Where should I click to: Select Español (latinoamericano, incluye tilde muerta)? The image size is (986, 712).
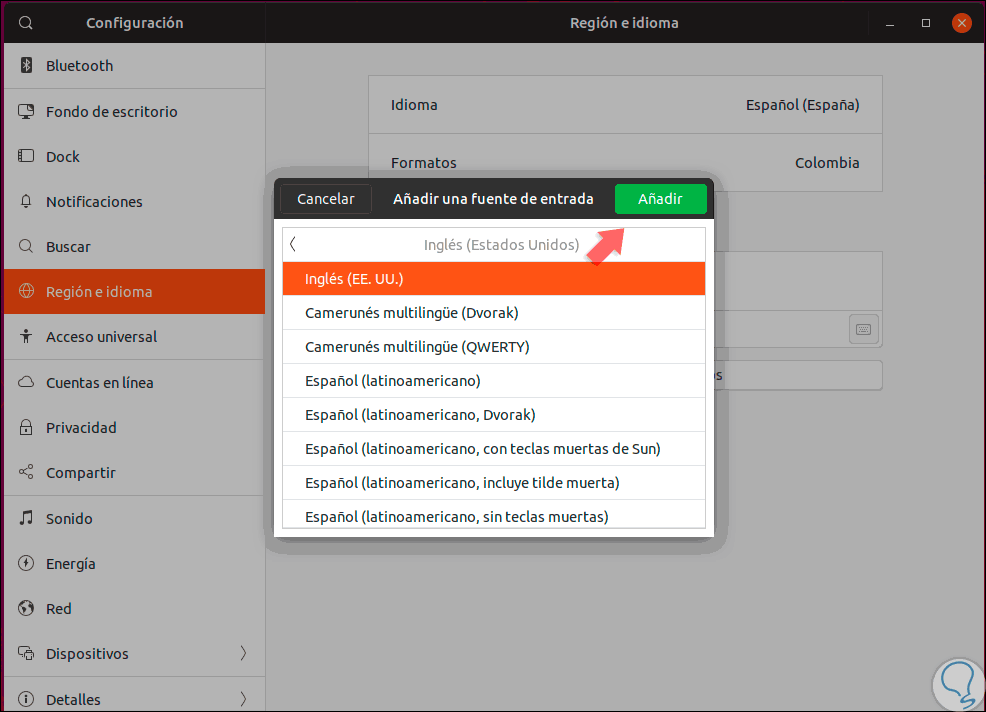click(494, 482)
